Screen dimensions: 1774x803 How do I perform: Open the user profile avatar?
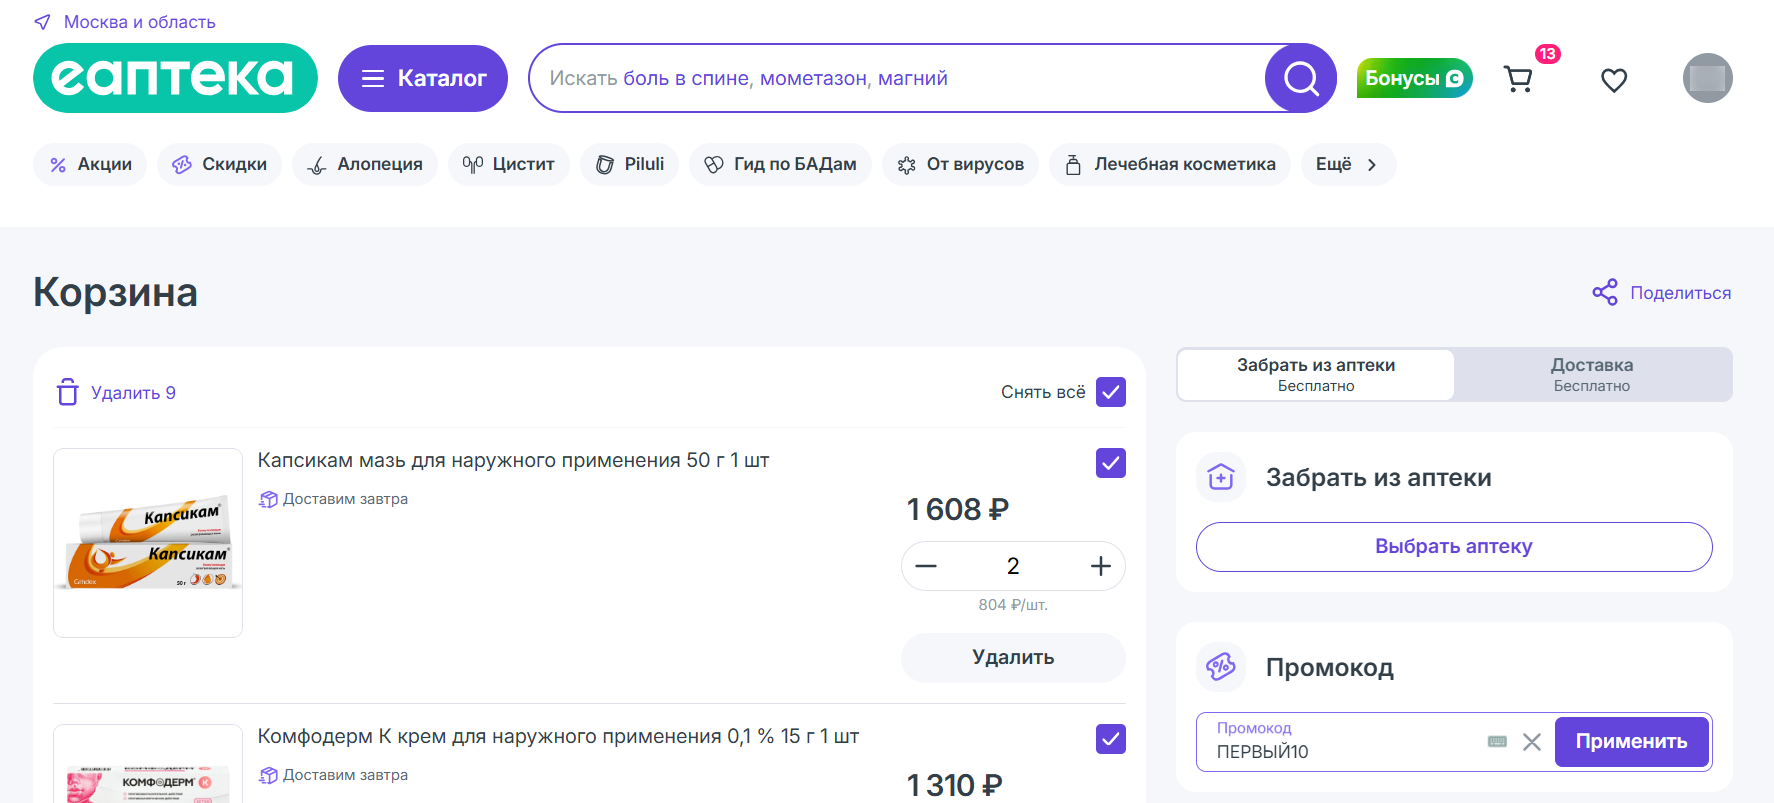(x=1707, y=78)
